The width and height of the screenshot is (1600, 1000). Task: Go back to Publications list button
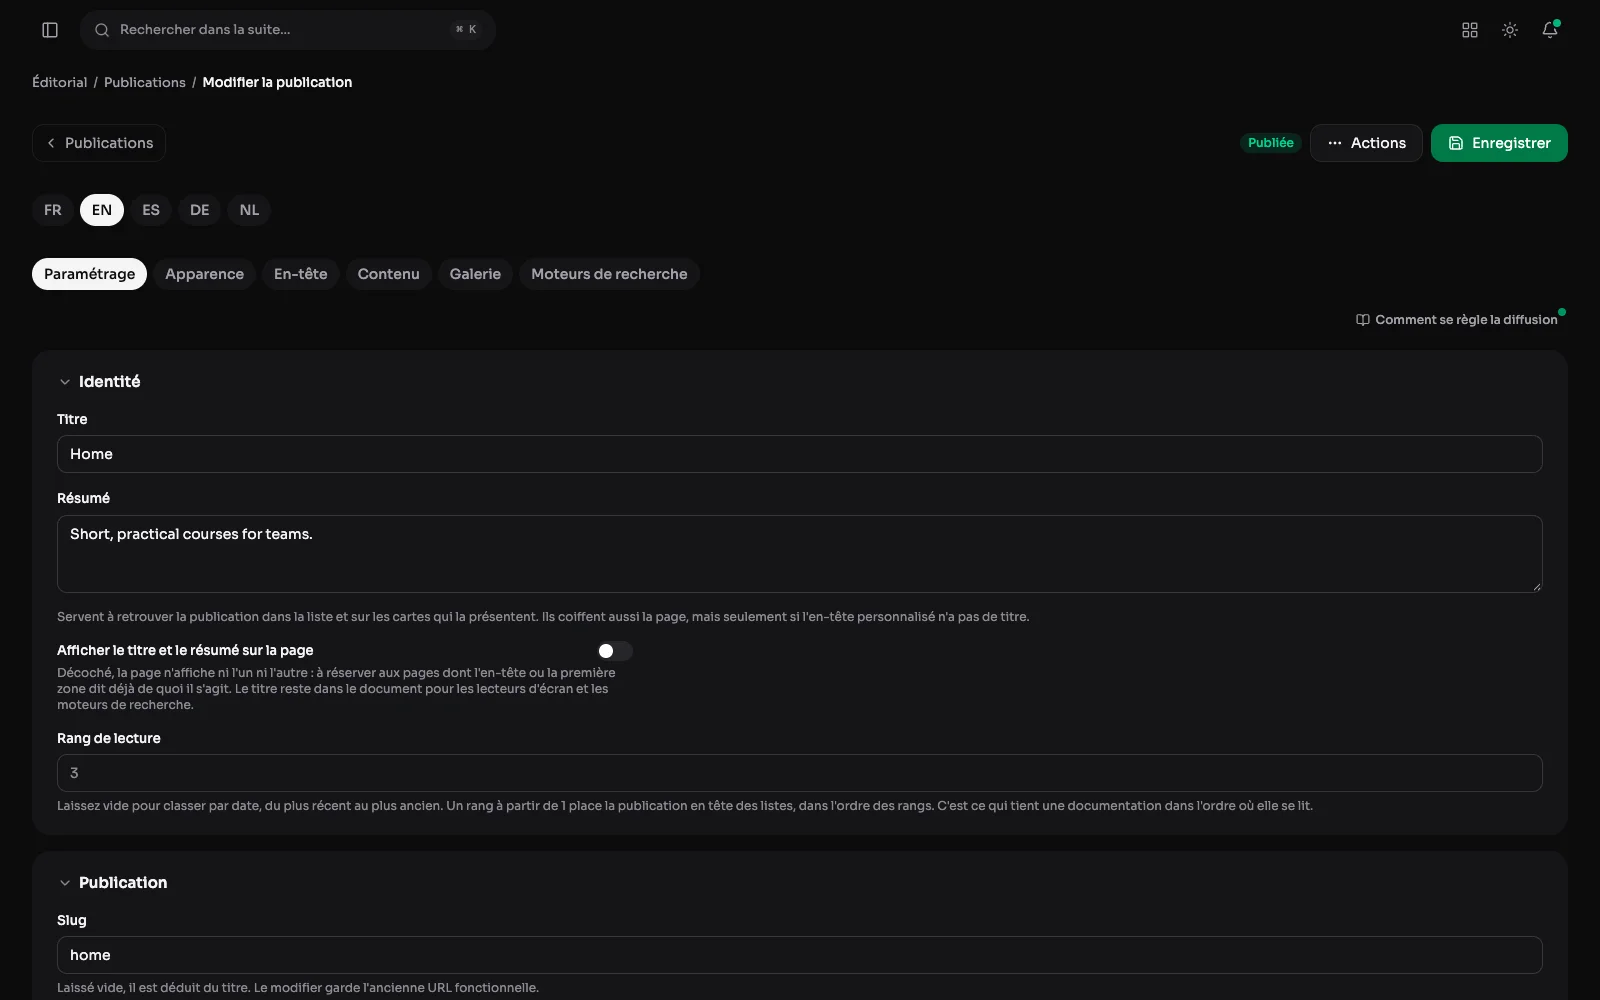(x=99, y=143)
